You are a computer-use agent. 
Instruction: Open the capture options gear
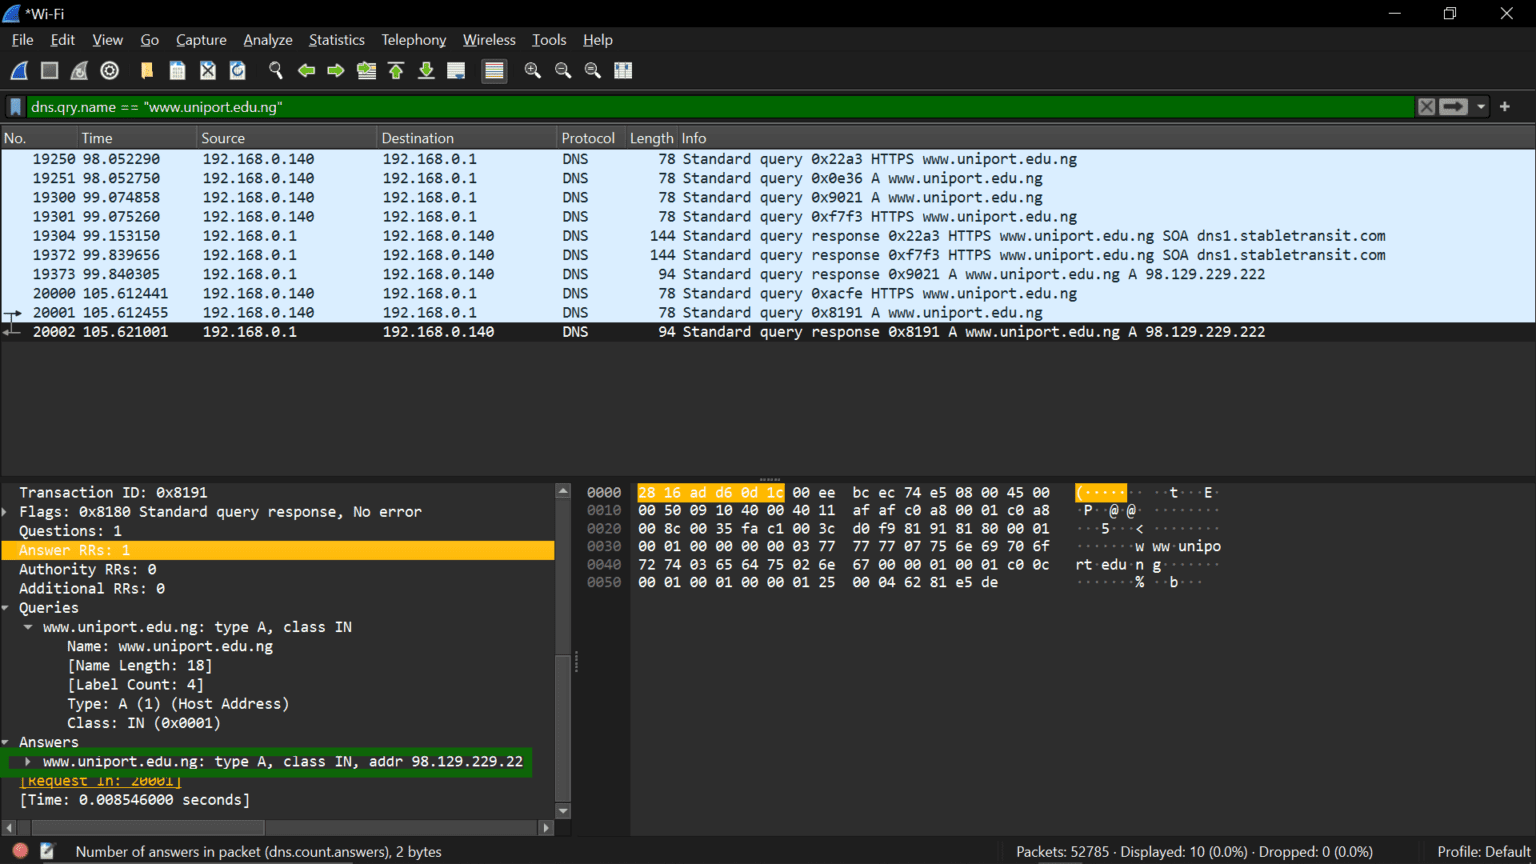click(109, 70)
